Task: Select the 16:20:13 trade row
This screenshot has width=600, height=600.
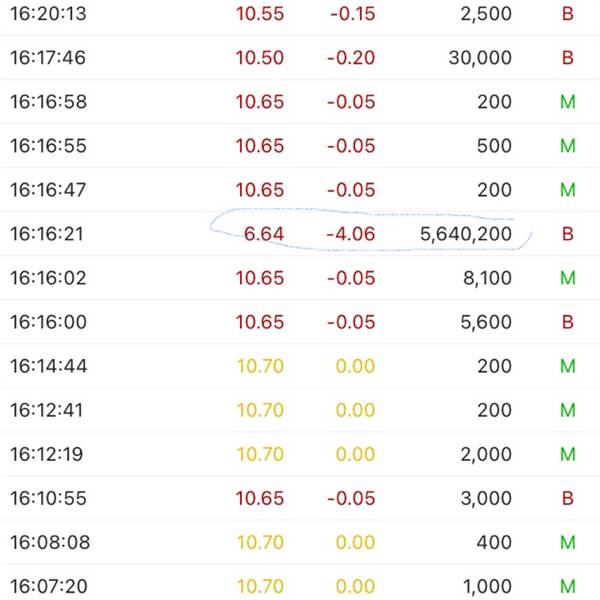Action: coord(300,15)
